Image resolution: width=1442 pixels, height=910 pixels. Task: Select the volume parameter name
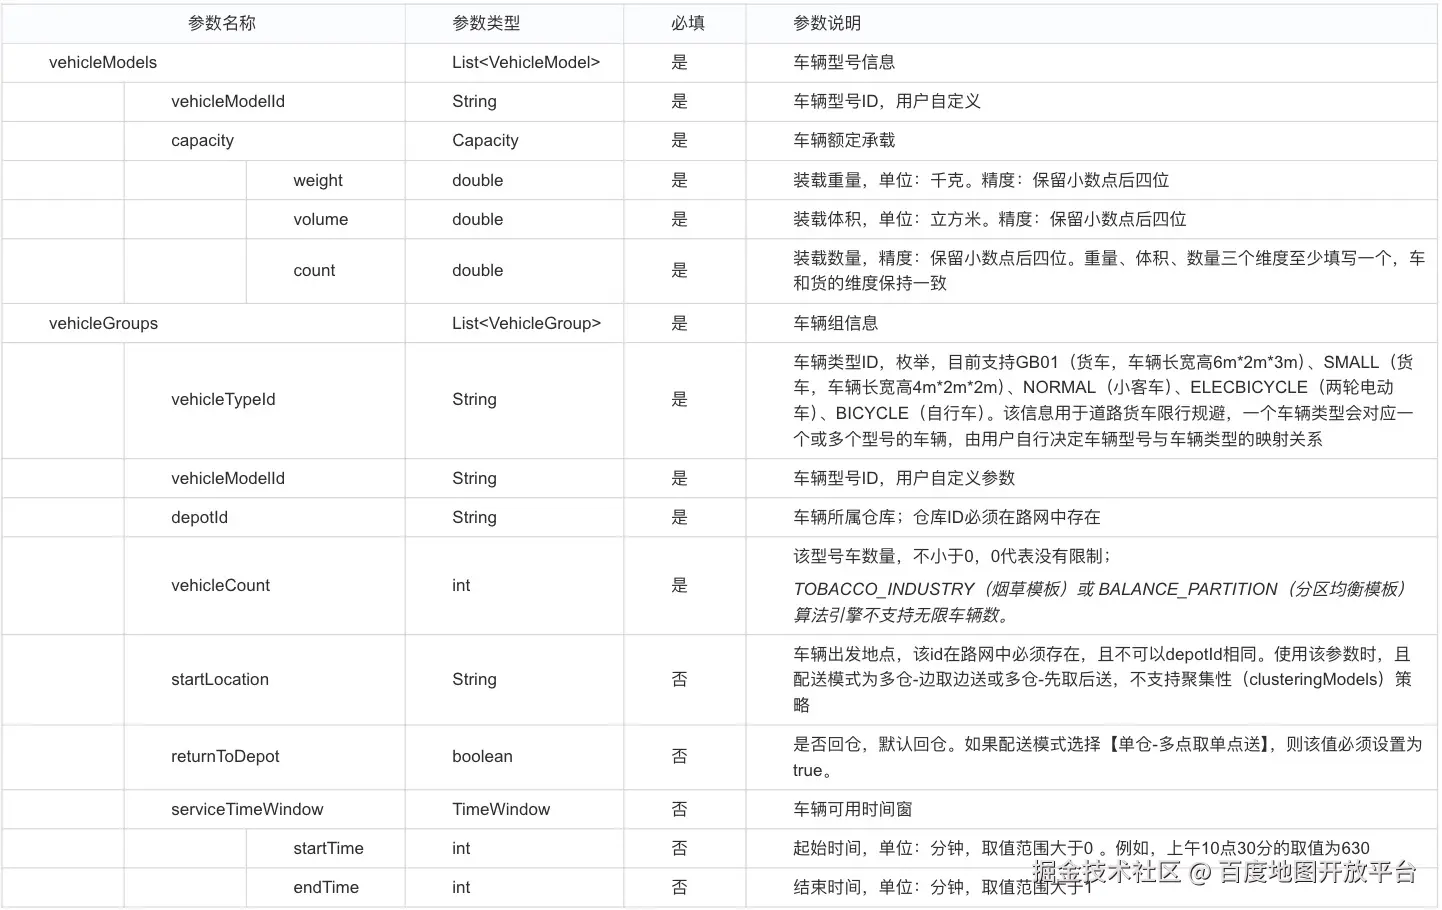[321, 219]
